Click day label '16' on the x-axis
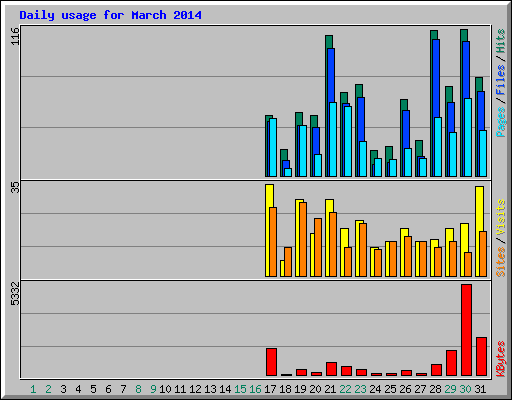The width and height of the screenshot is (512, 400). pos(255,389)
